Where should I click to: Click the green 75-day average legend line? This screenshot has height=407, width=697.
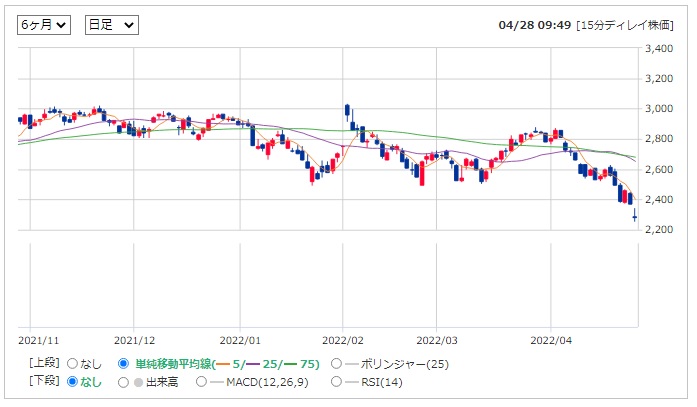coord(290,364)
